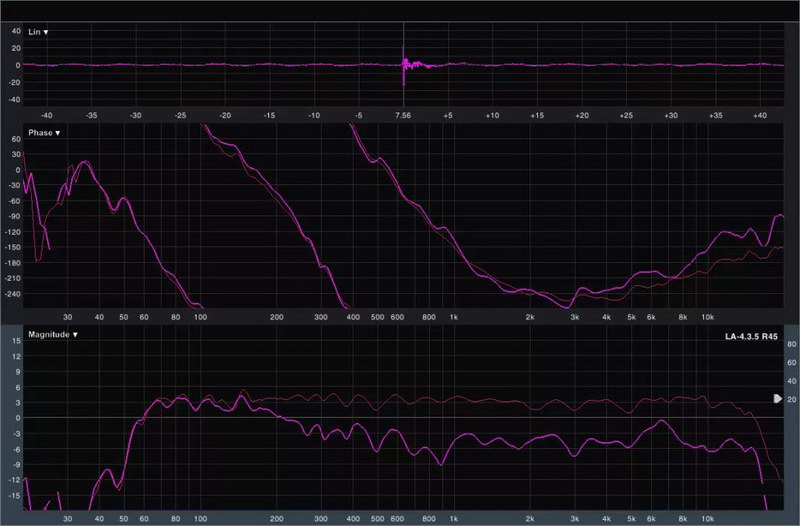Click the 100 label on the Phase frequency axis
Viewport: 800px width, 526px height.
[201, 317]
